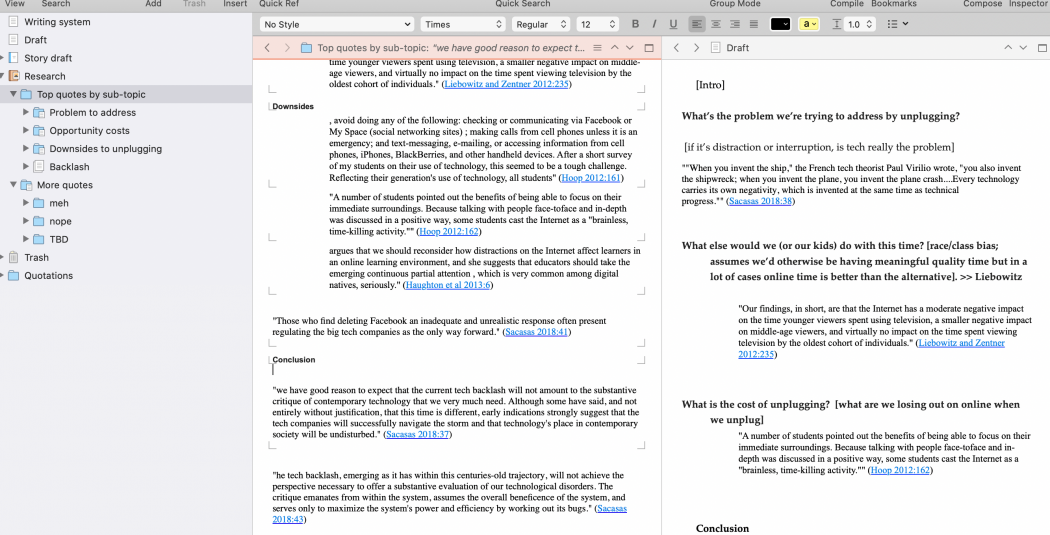Expand the Downsides to unplugging folder
1050x535 pixels.
pyautogui.click(x=25, y=148)
